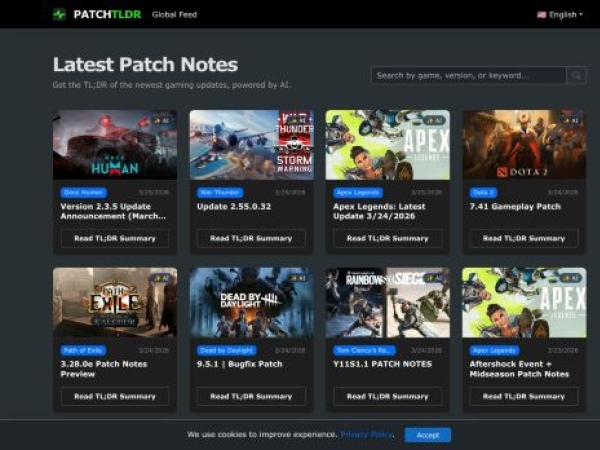Select the Once Human game tag

tap(83, 192)
